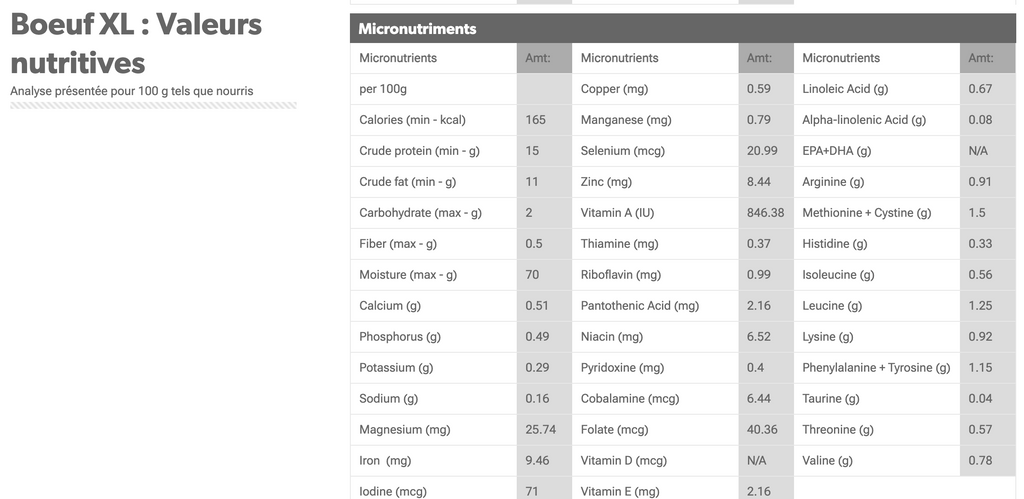Select the 846.38 Vitamin A amount
The width and height of the screenshot is (1024, 499).
765,213
